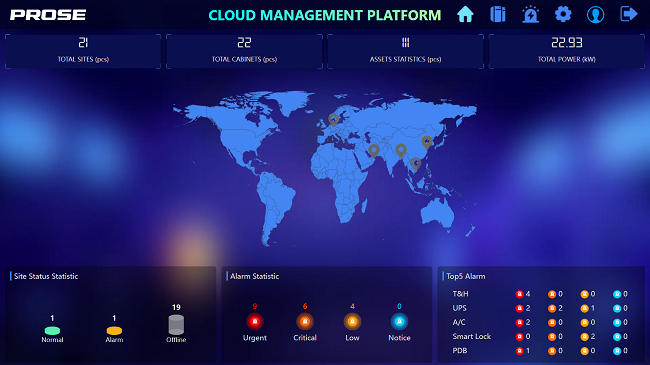The width and height of the screenshot is (650, 365).
Task: Click the 22.93 total power value
Action: click(x=567, y=42)
